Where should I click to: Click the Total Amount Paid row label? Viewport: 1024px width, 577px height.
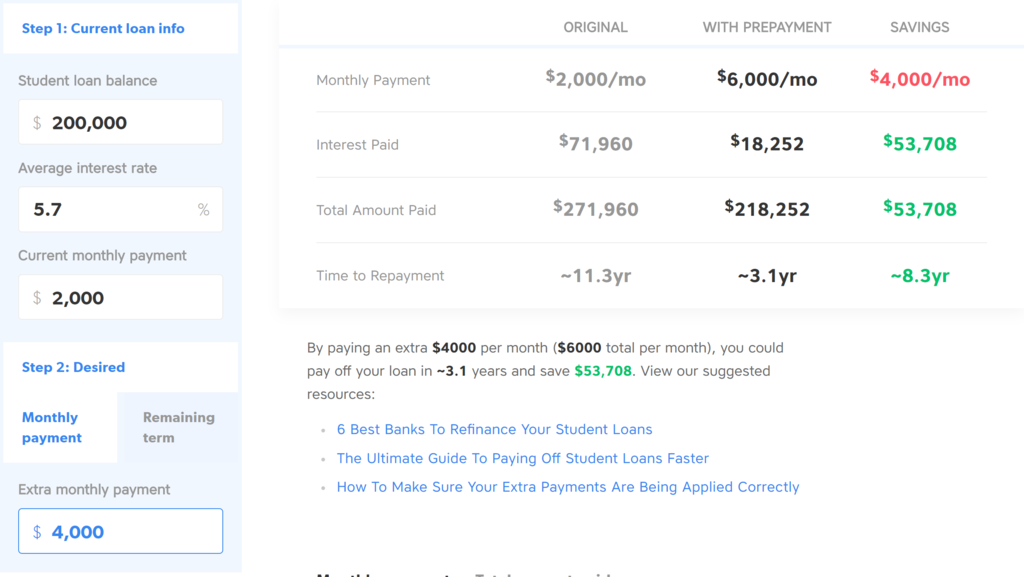tap(376, 210)
